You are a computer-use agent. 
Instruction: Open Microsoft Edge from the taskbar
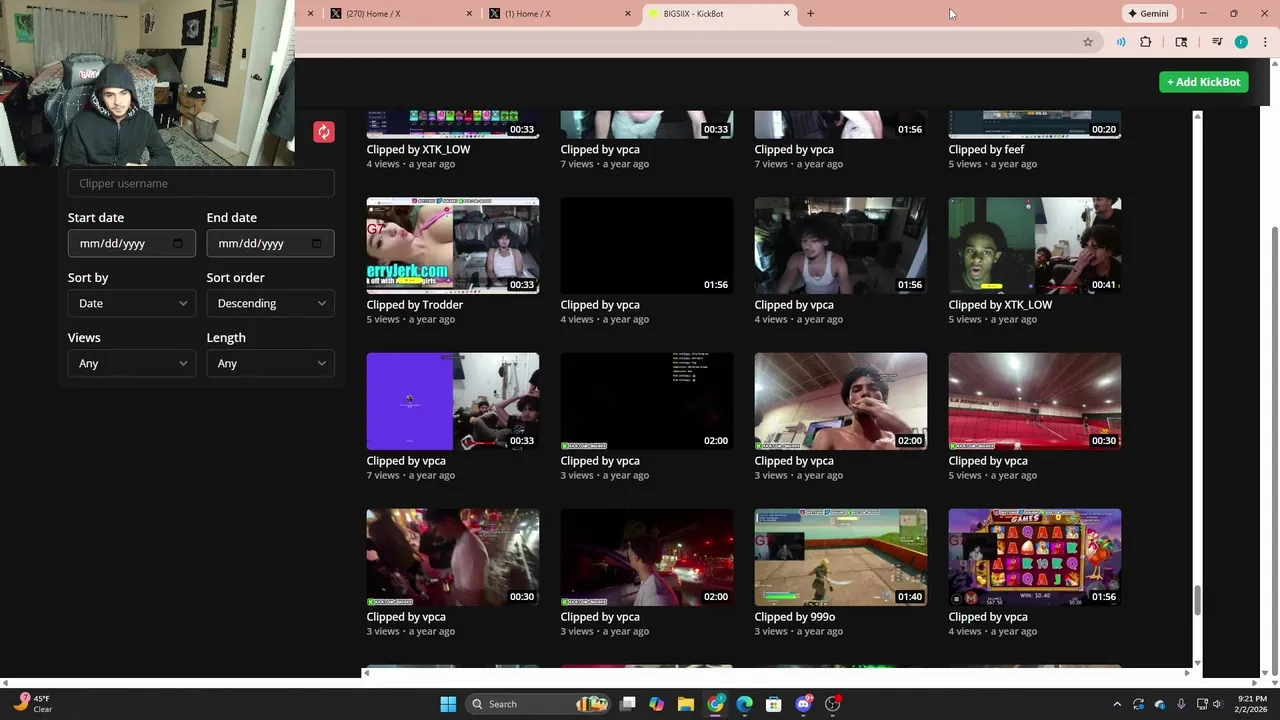click(x=744, y=704)
